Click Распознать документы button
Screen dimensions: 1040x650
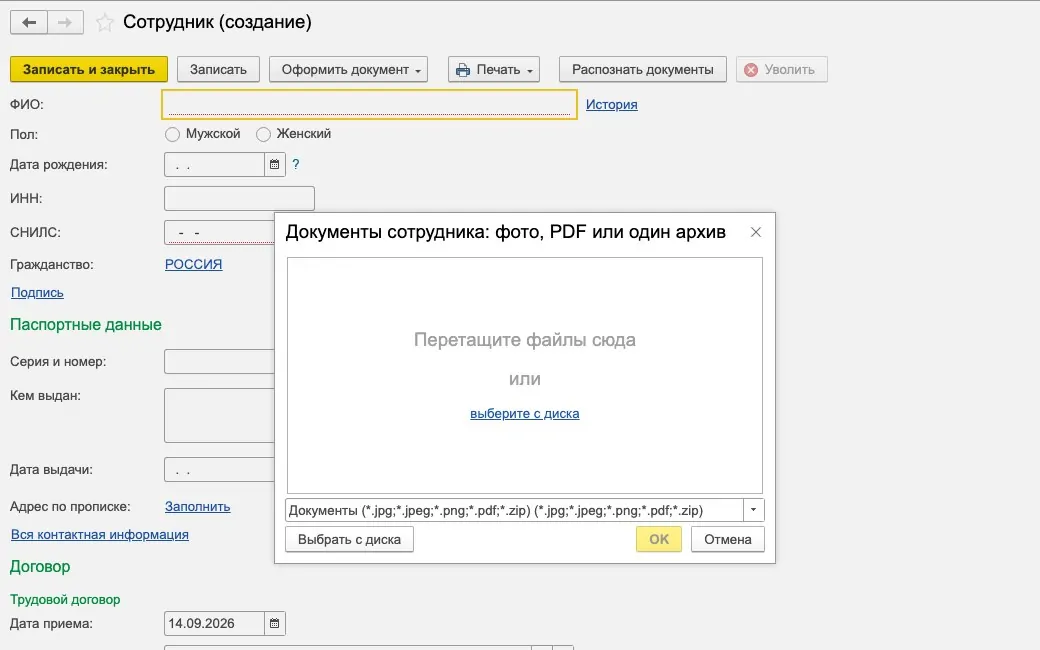(643, 70)
